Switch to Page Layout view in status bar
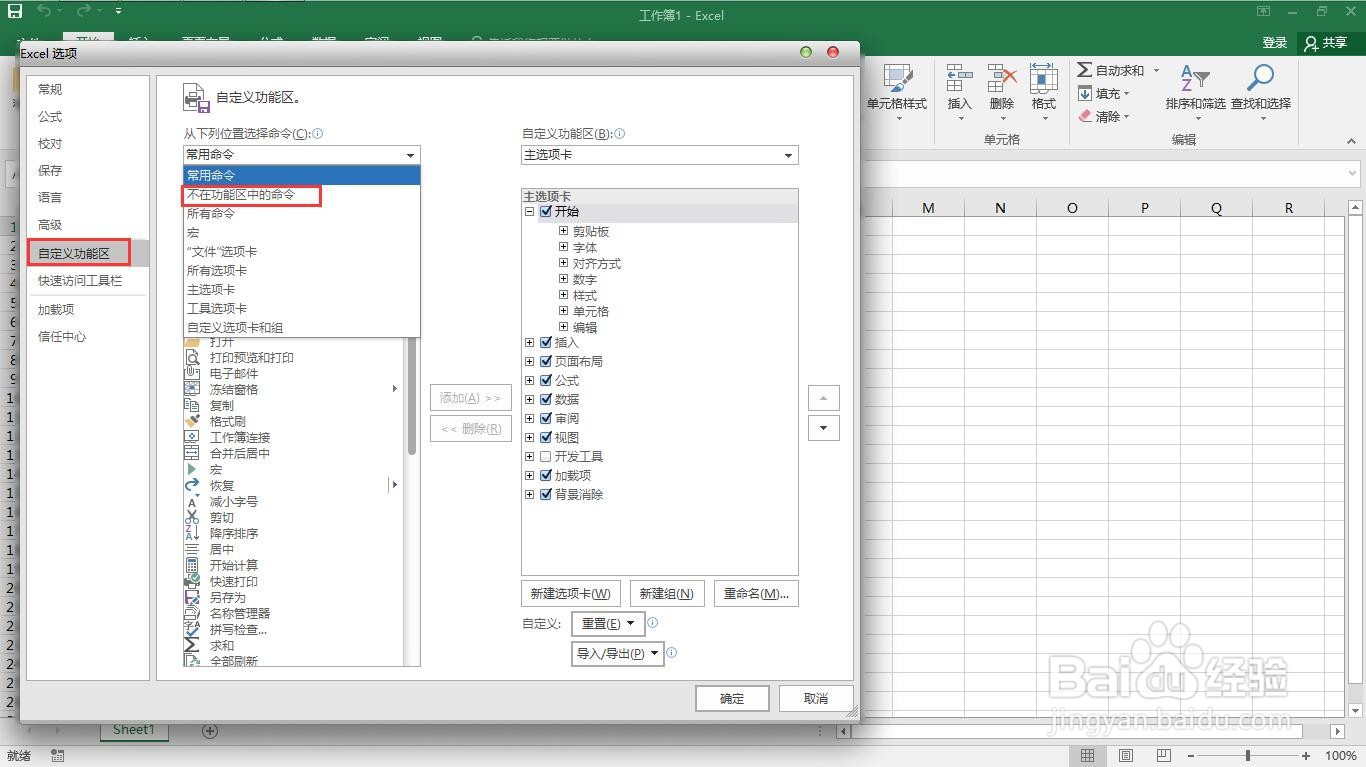Image resolution: width=1366 pixels, height=767 pixels. point(1126,756)
